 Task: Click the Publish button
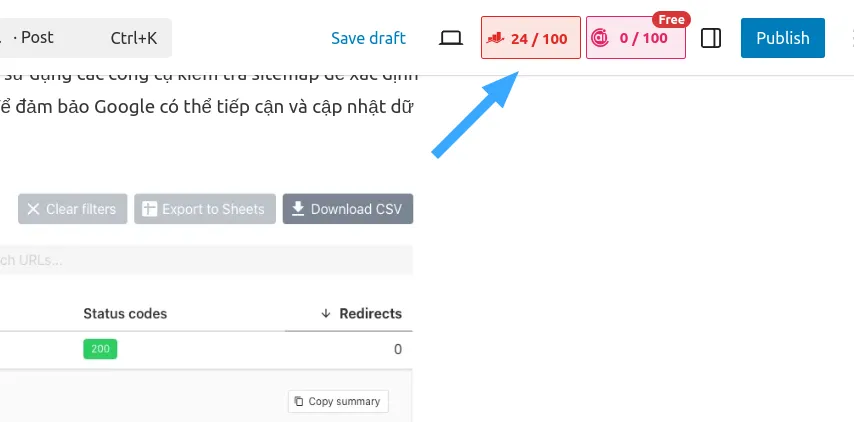point(783,38)
